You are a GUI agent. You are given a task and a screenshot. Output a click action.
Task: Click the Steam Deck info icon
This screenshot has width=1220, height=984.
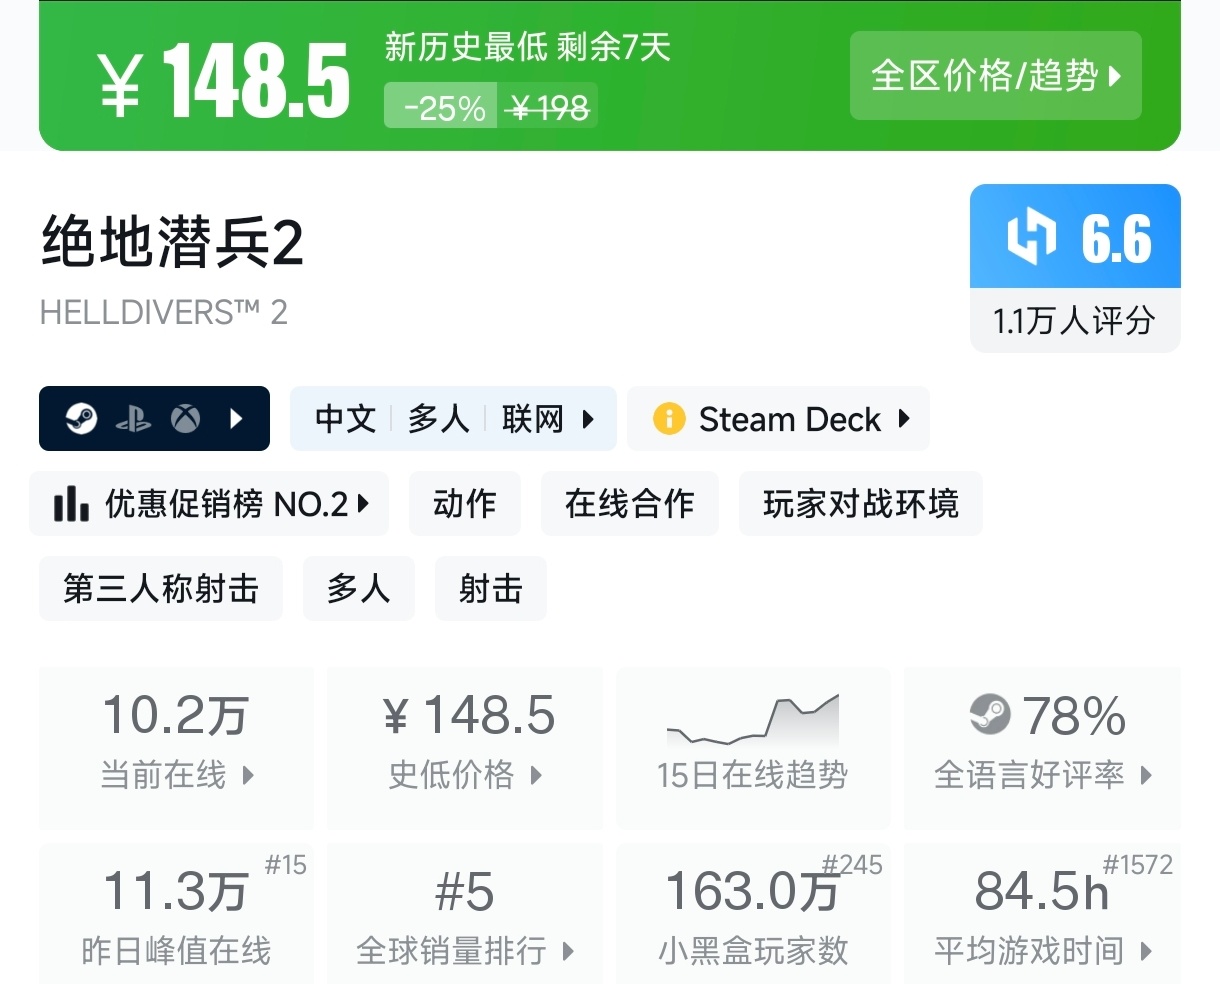click(668, 419)
